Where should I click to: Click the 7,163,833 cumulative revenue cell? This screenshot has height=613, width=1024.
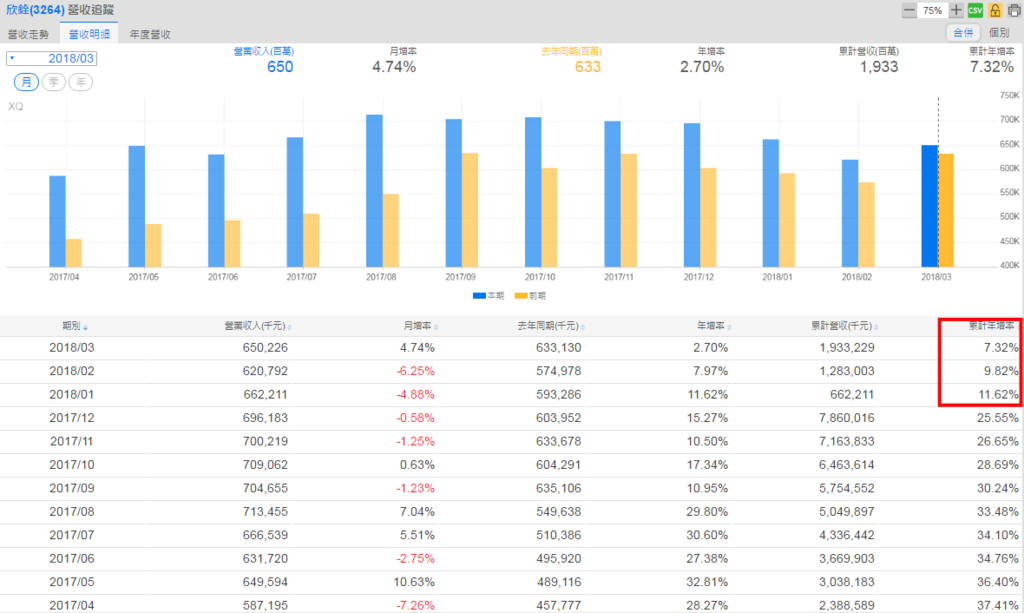[x=847, y=442]
